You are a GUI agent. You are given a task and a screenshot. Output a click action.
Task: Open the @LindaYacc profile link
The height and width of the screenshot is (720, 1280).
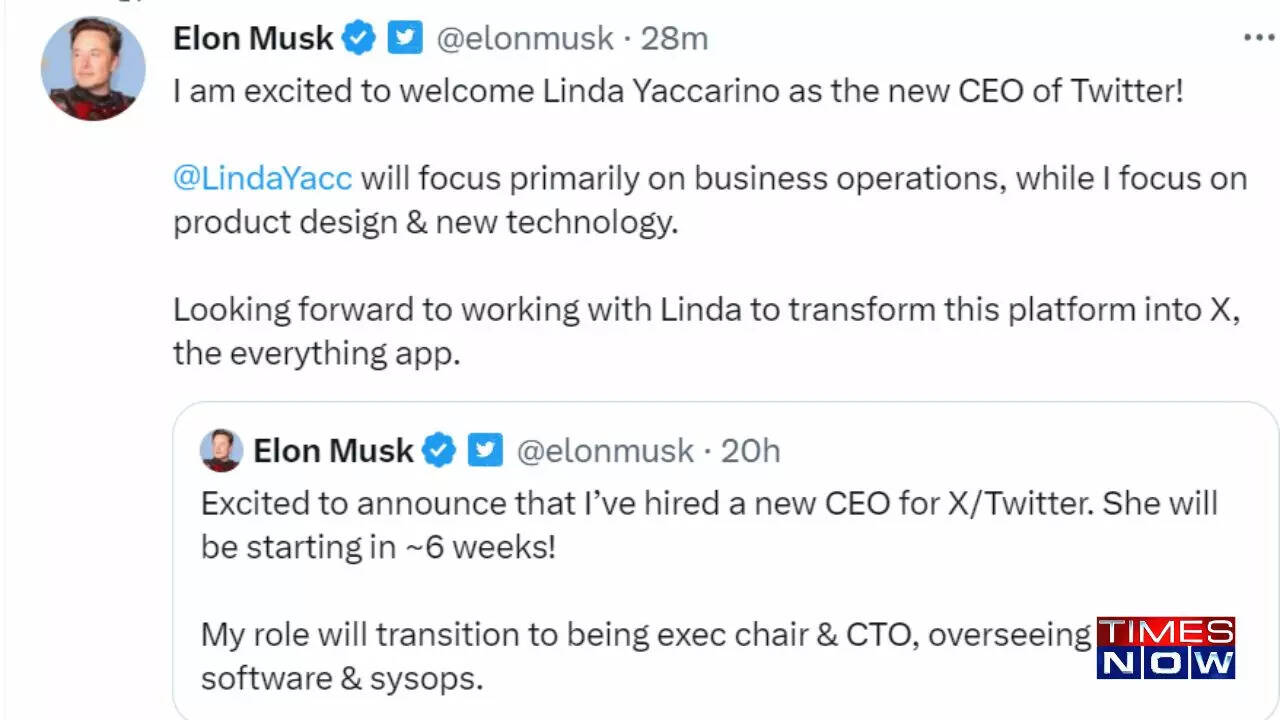261,178
